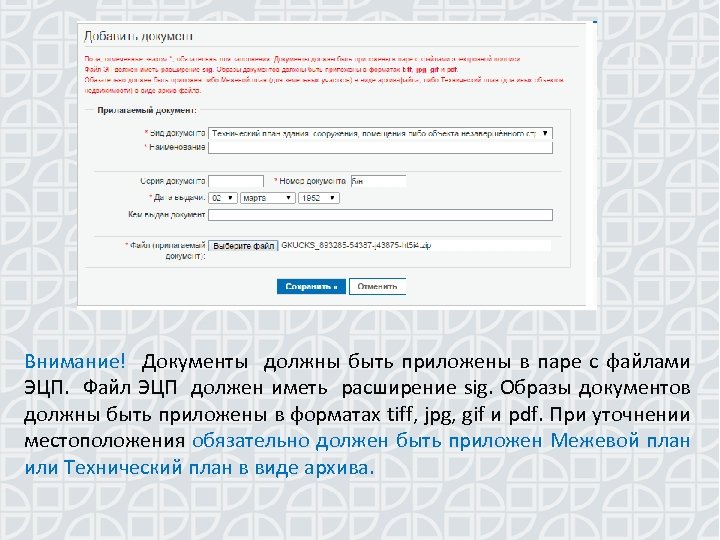Click the Кем выдан документ field
The width and height of the screenshot is (720, 540).
pyautogui.click(x=380, y=215)
